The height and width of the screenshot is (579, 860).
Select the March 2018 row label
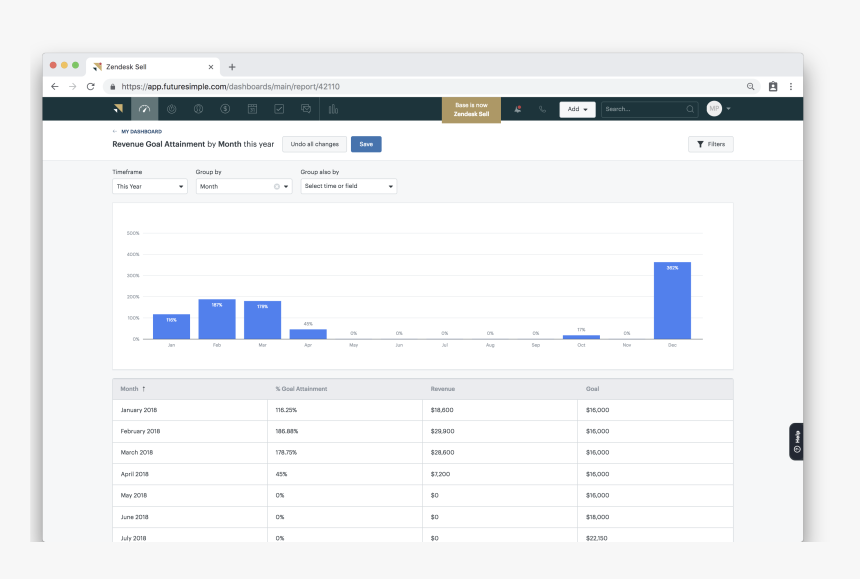point(137,453)
